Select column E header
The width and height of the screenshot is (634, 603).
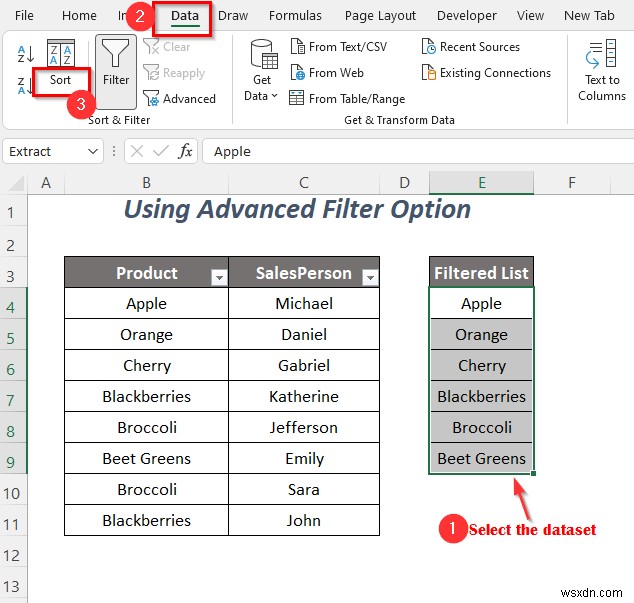tap(482, 183)
